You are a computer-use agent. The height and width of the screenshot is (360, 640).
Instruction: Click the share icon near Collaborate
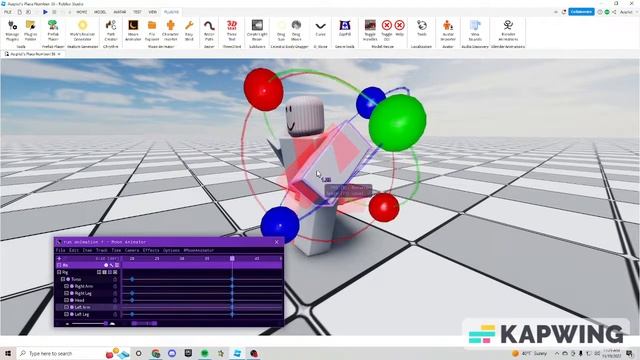614,12
